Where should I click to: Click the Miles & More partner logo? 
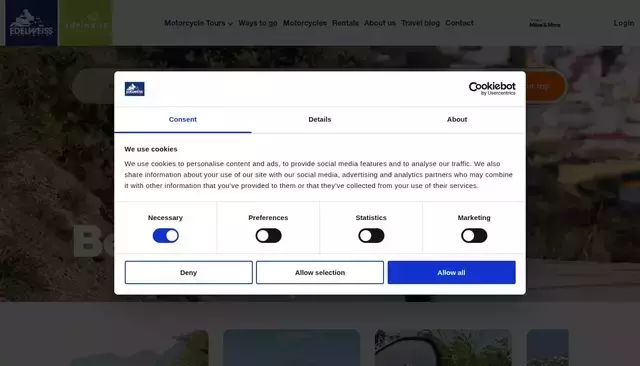coord(544,23)
